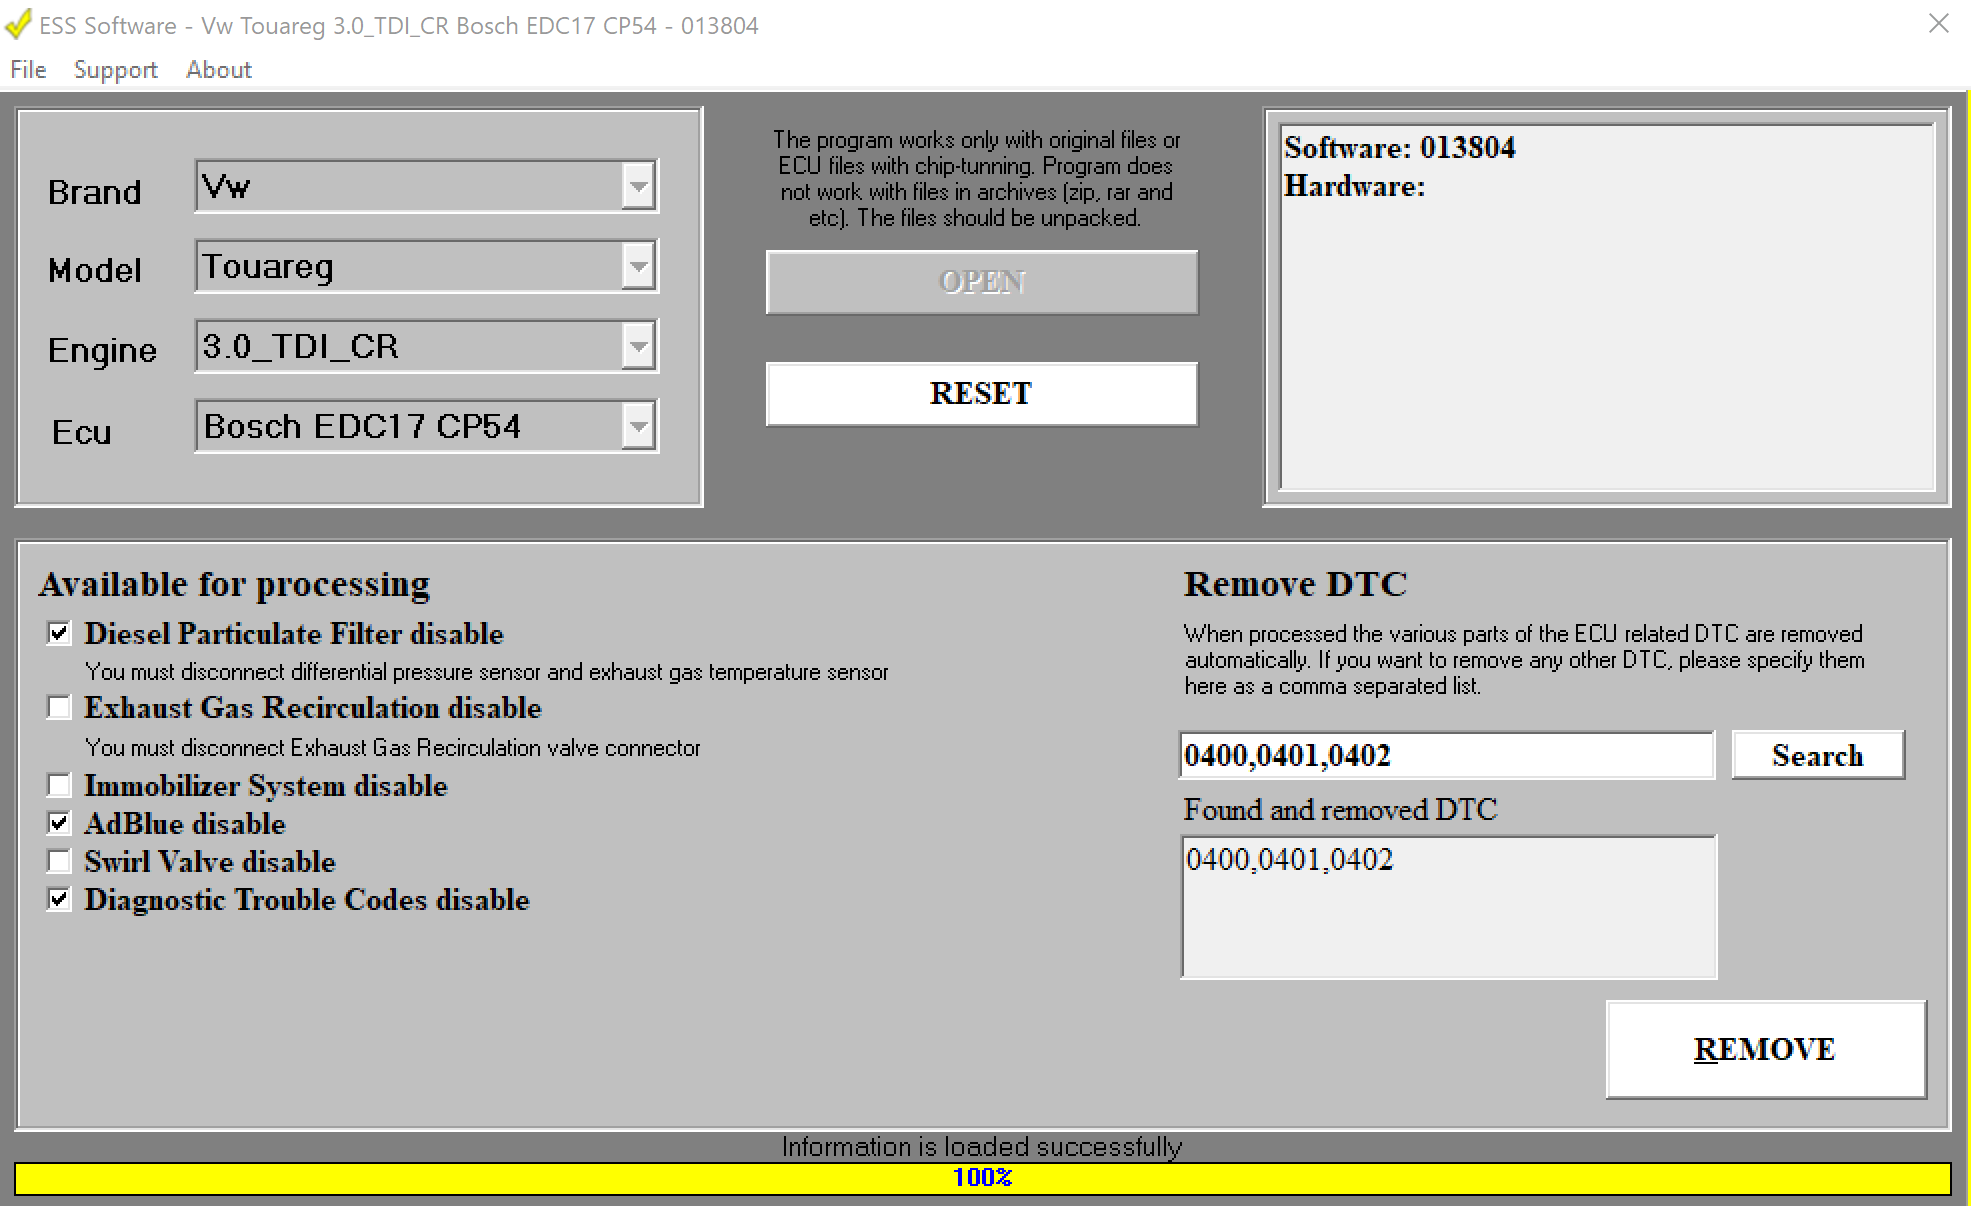Enable Exhaust Gas Recirculation disable option
Screen dimensions: 1971x1206
point(60,708)
